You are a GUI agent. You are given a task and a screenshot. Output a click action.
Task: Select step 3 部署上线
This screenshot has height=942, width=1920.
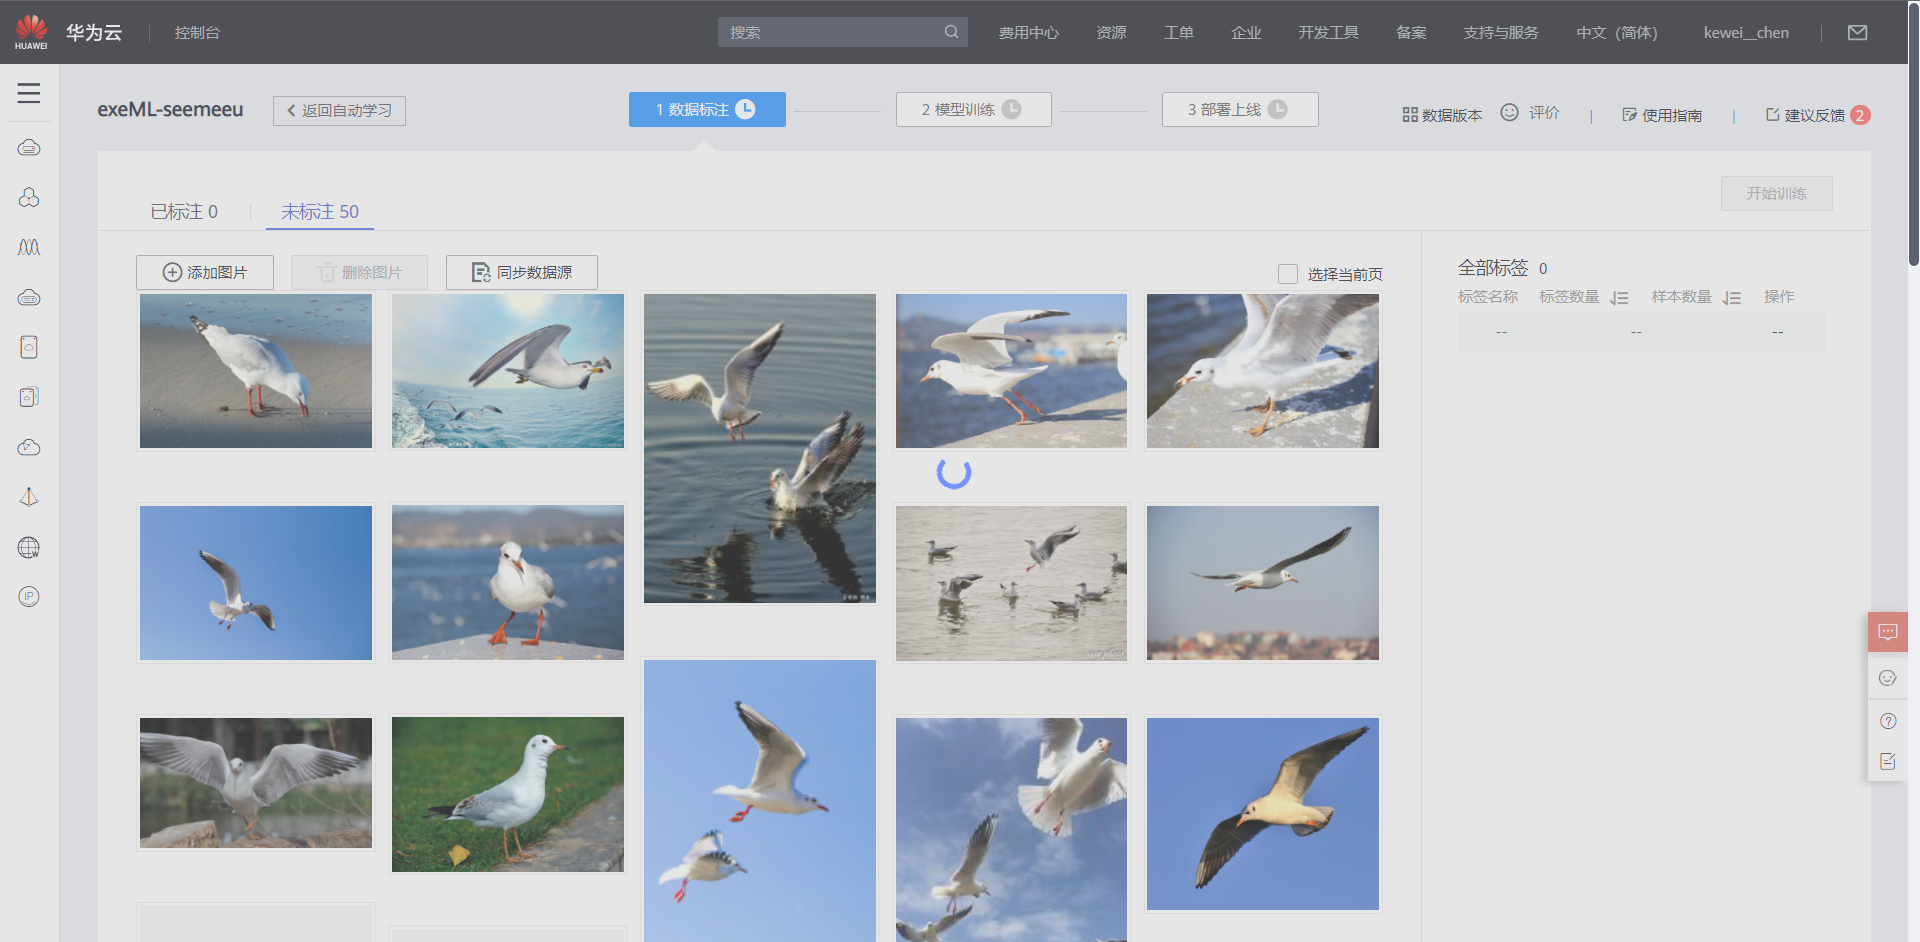pyautogui.click(x=1239, y=109)
